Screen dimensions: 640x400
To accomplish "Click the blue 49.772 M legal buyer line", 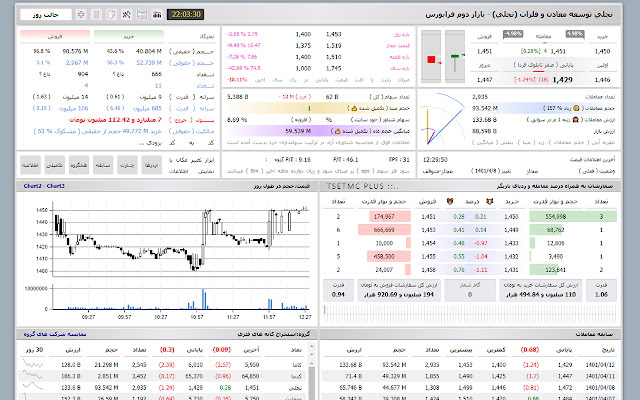I will (98, 131).
